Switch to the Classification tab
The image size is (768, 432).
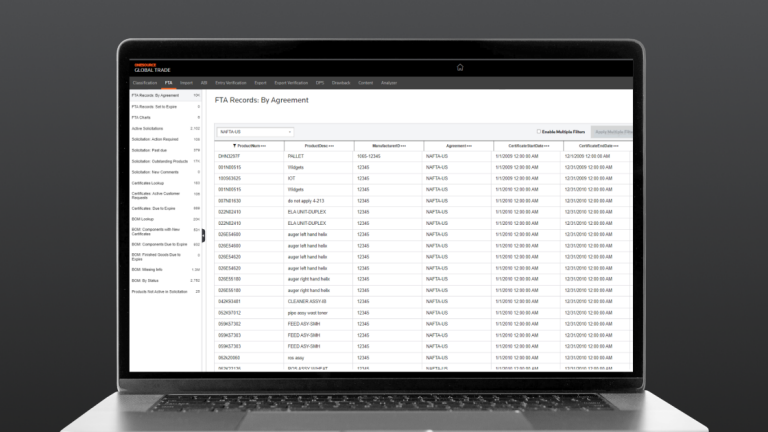pos(145,82)
